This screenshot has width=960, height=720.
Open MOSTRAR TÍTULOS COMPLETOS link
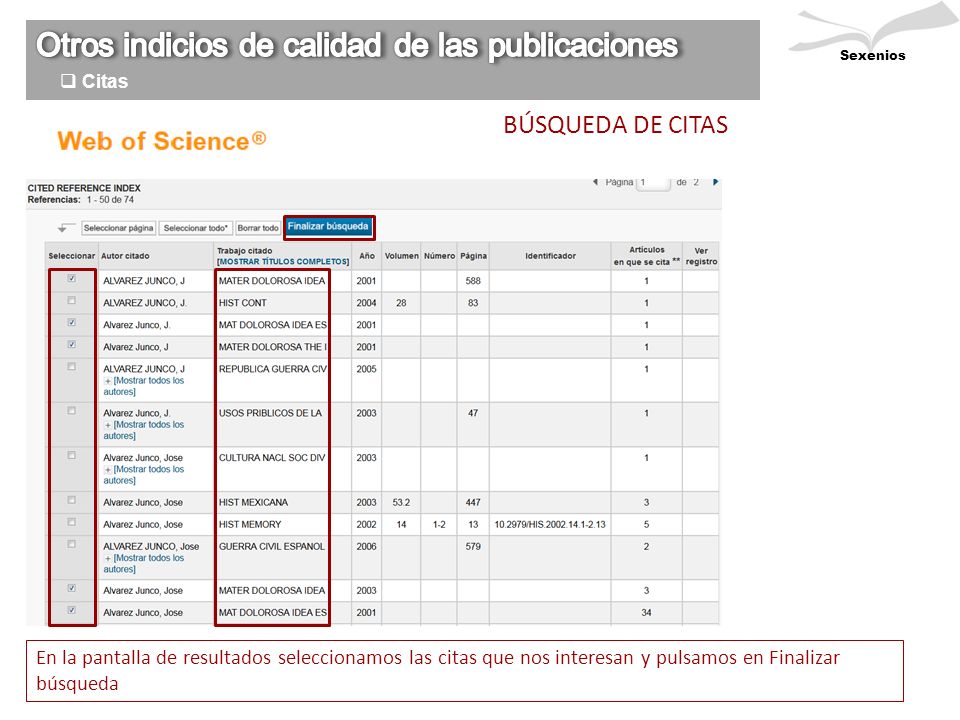283,261
